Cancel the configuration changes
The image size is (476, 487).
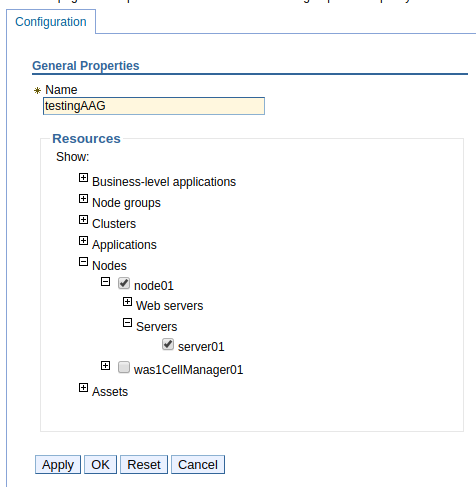tap(198, 465)
